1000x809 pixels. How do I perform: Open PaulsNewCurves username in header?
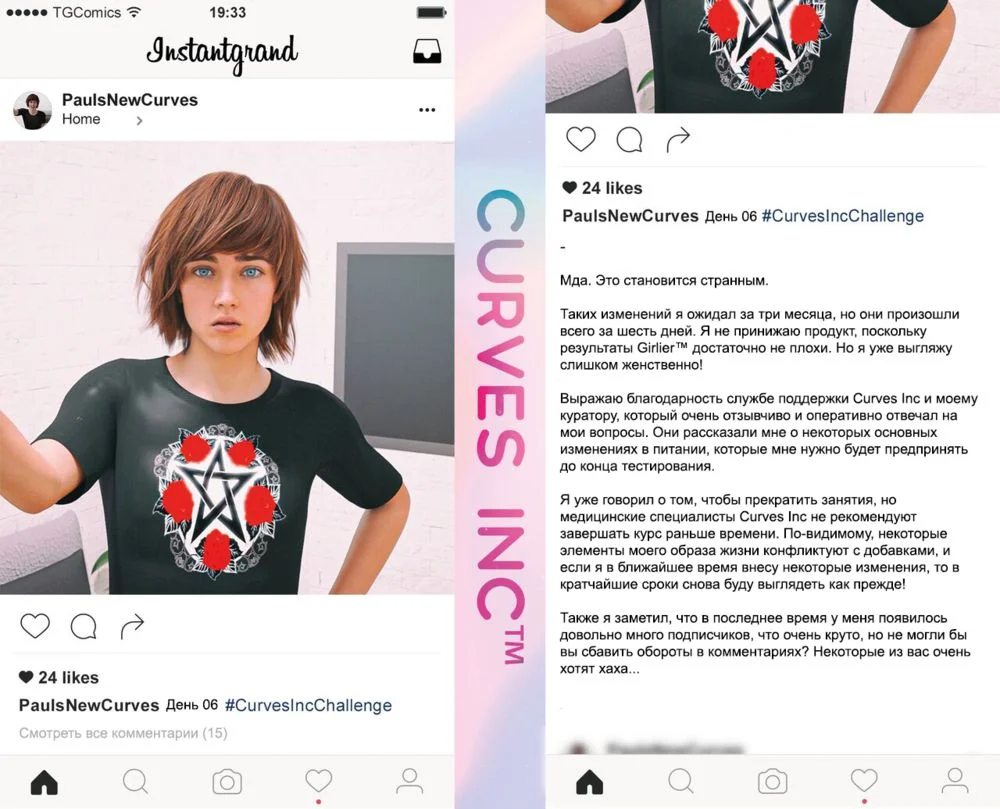129,100
